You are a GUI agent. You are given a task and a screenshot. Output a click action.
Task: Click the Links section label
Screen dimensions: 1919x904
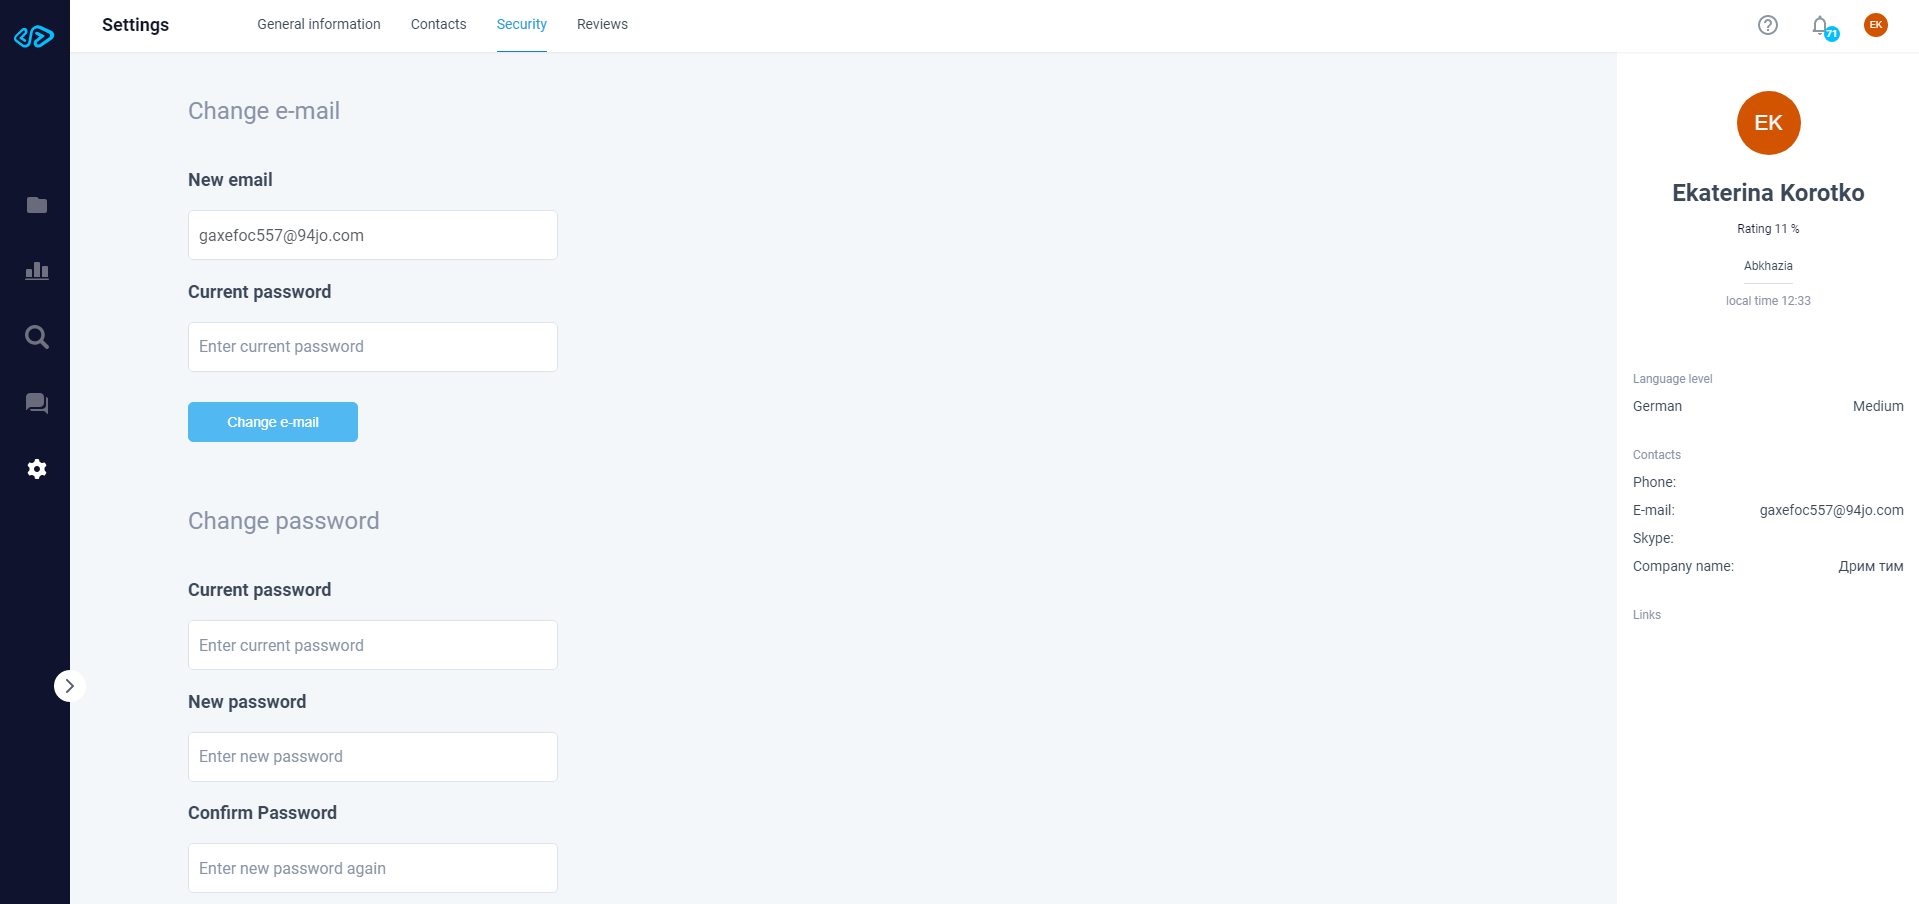coord(1647,615)
